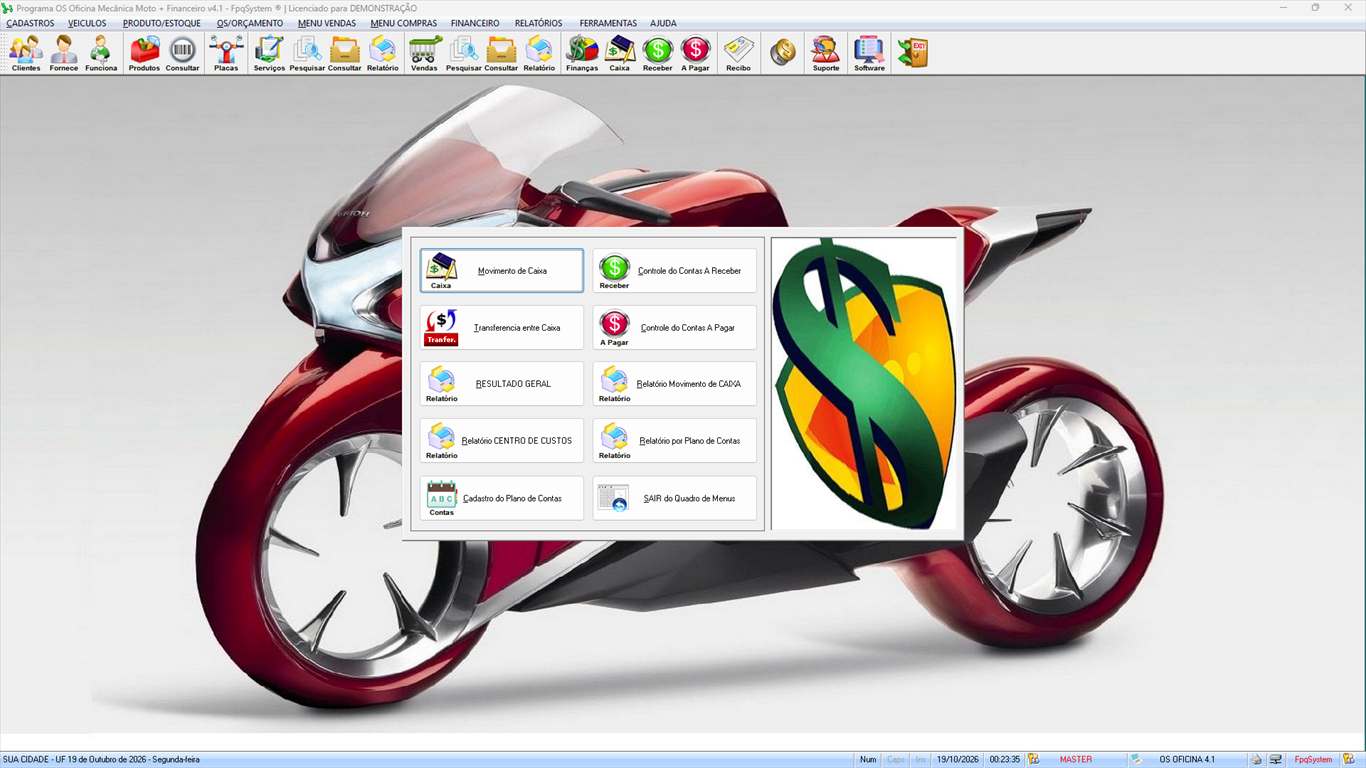The image size is (1366, 768).
Task: Open the Finanças toolbar icon
Action: coord(582,53)
